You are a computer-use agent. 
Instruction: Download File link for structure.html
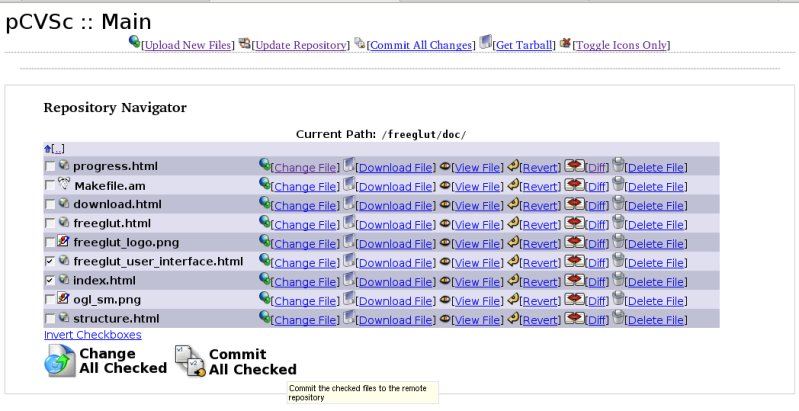pyautogui.click(x=395, y=319)
